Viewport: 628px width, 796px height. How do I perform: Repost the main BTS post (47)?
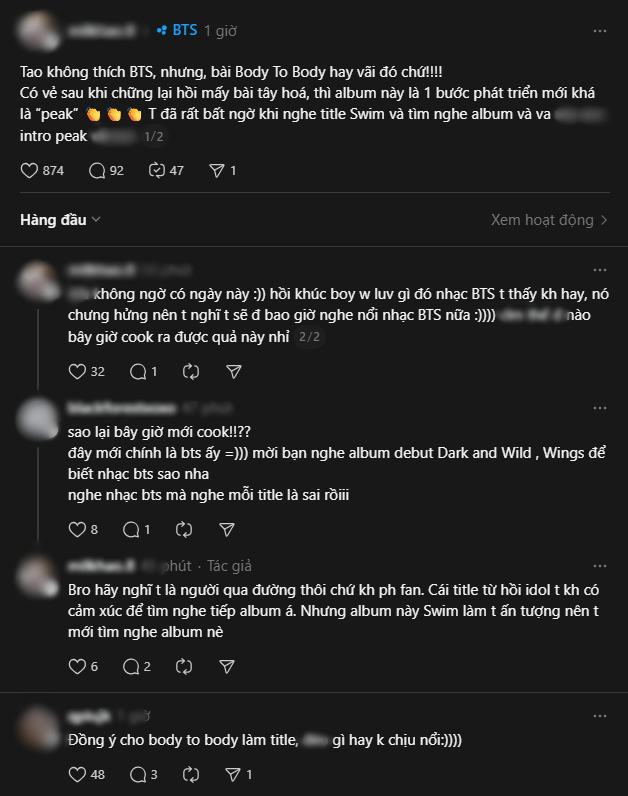coord(156,171)
